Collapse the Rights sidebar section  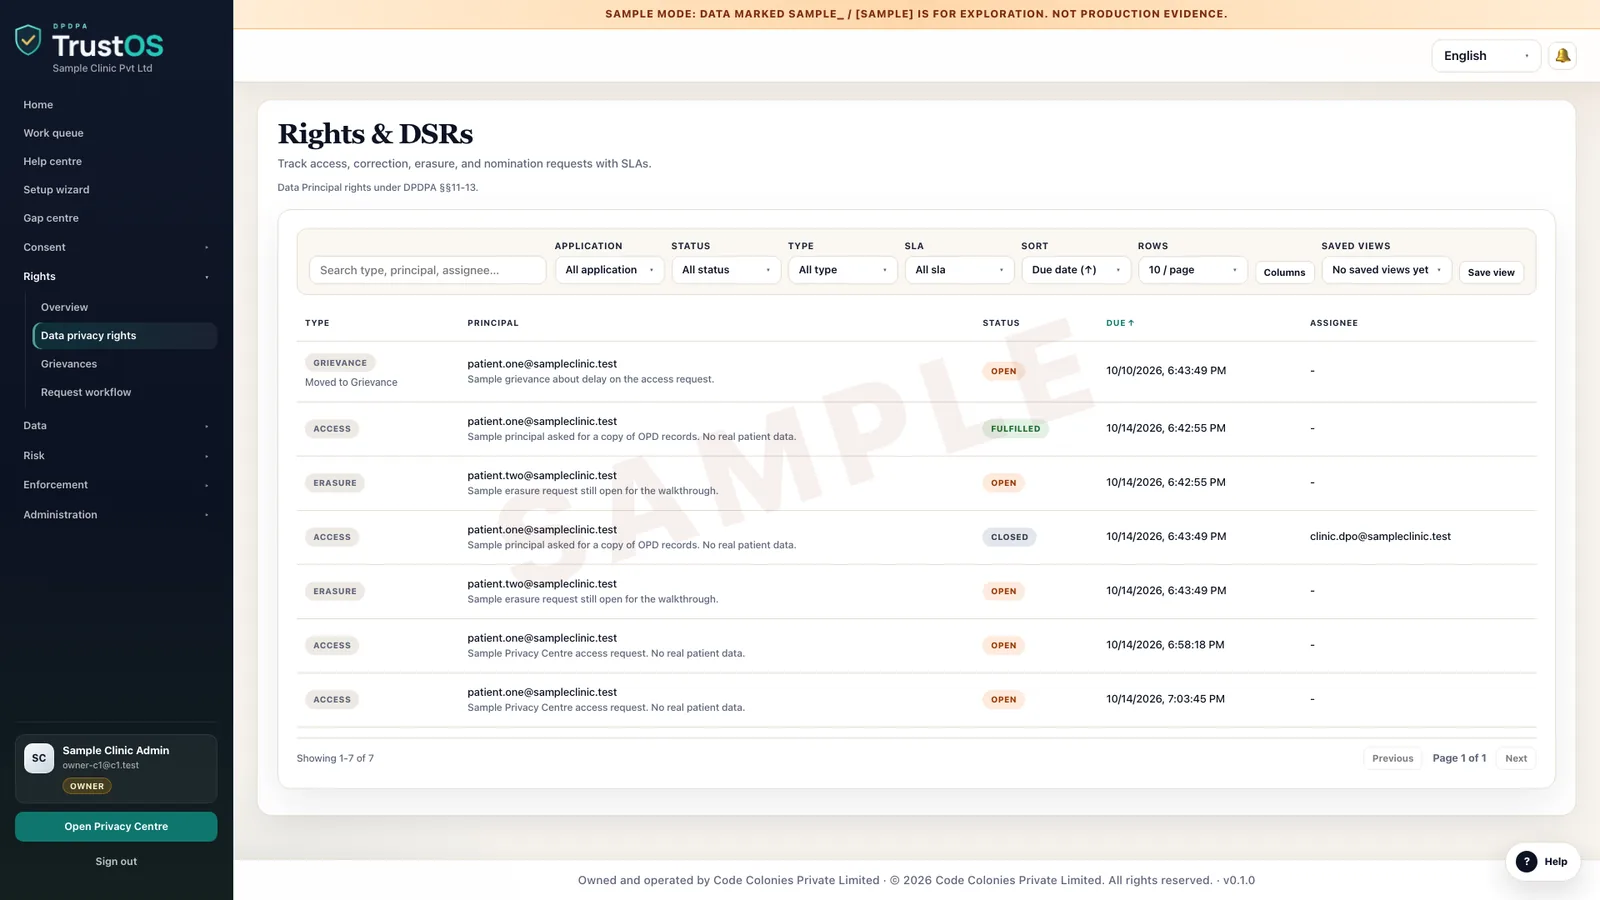(116, 276)
